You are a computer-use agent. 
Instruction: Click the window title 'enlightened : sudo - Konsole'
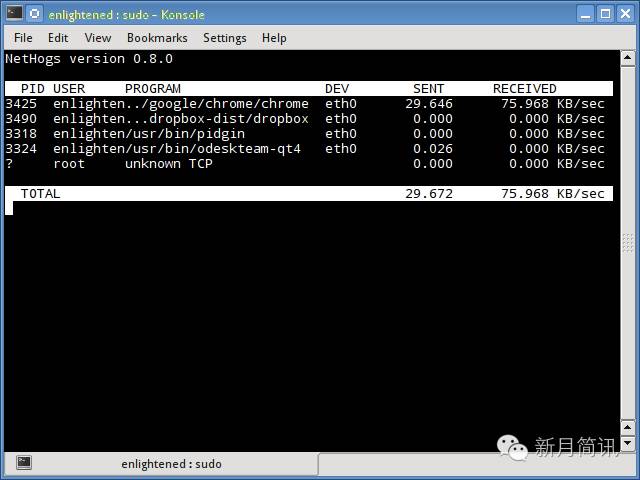click(127, 15)
